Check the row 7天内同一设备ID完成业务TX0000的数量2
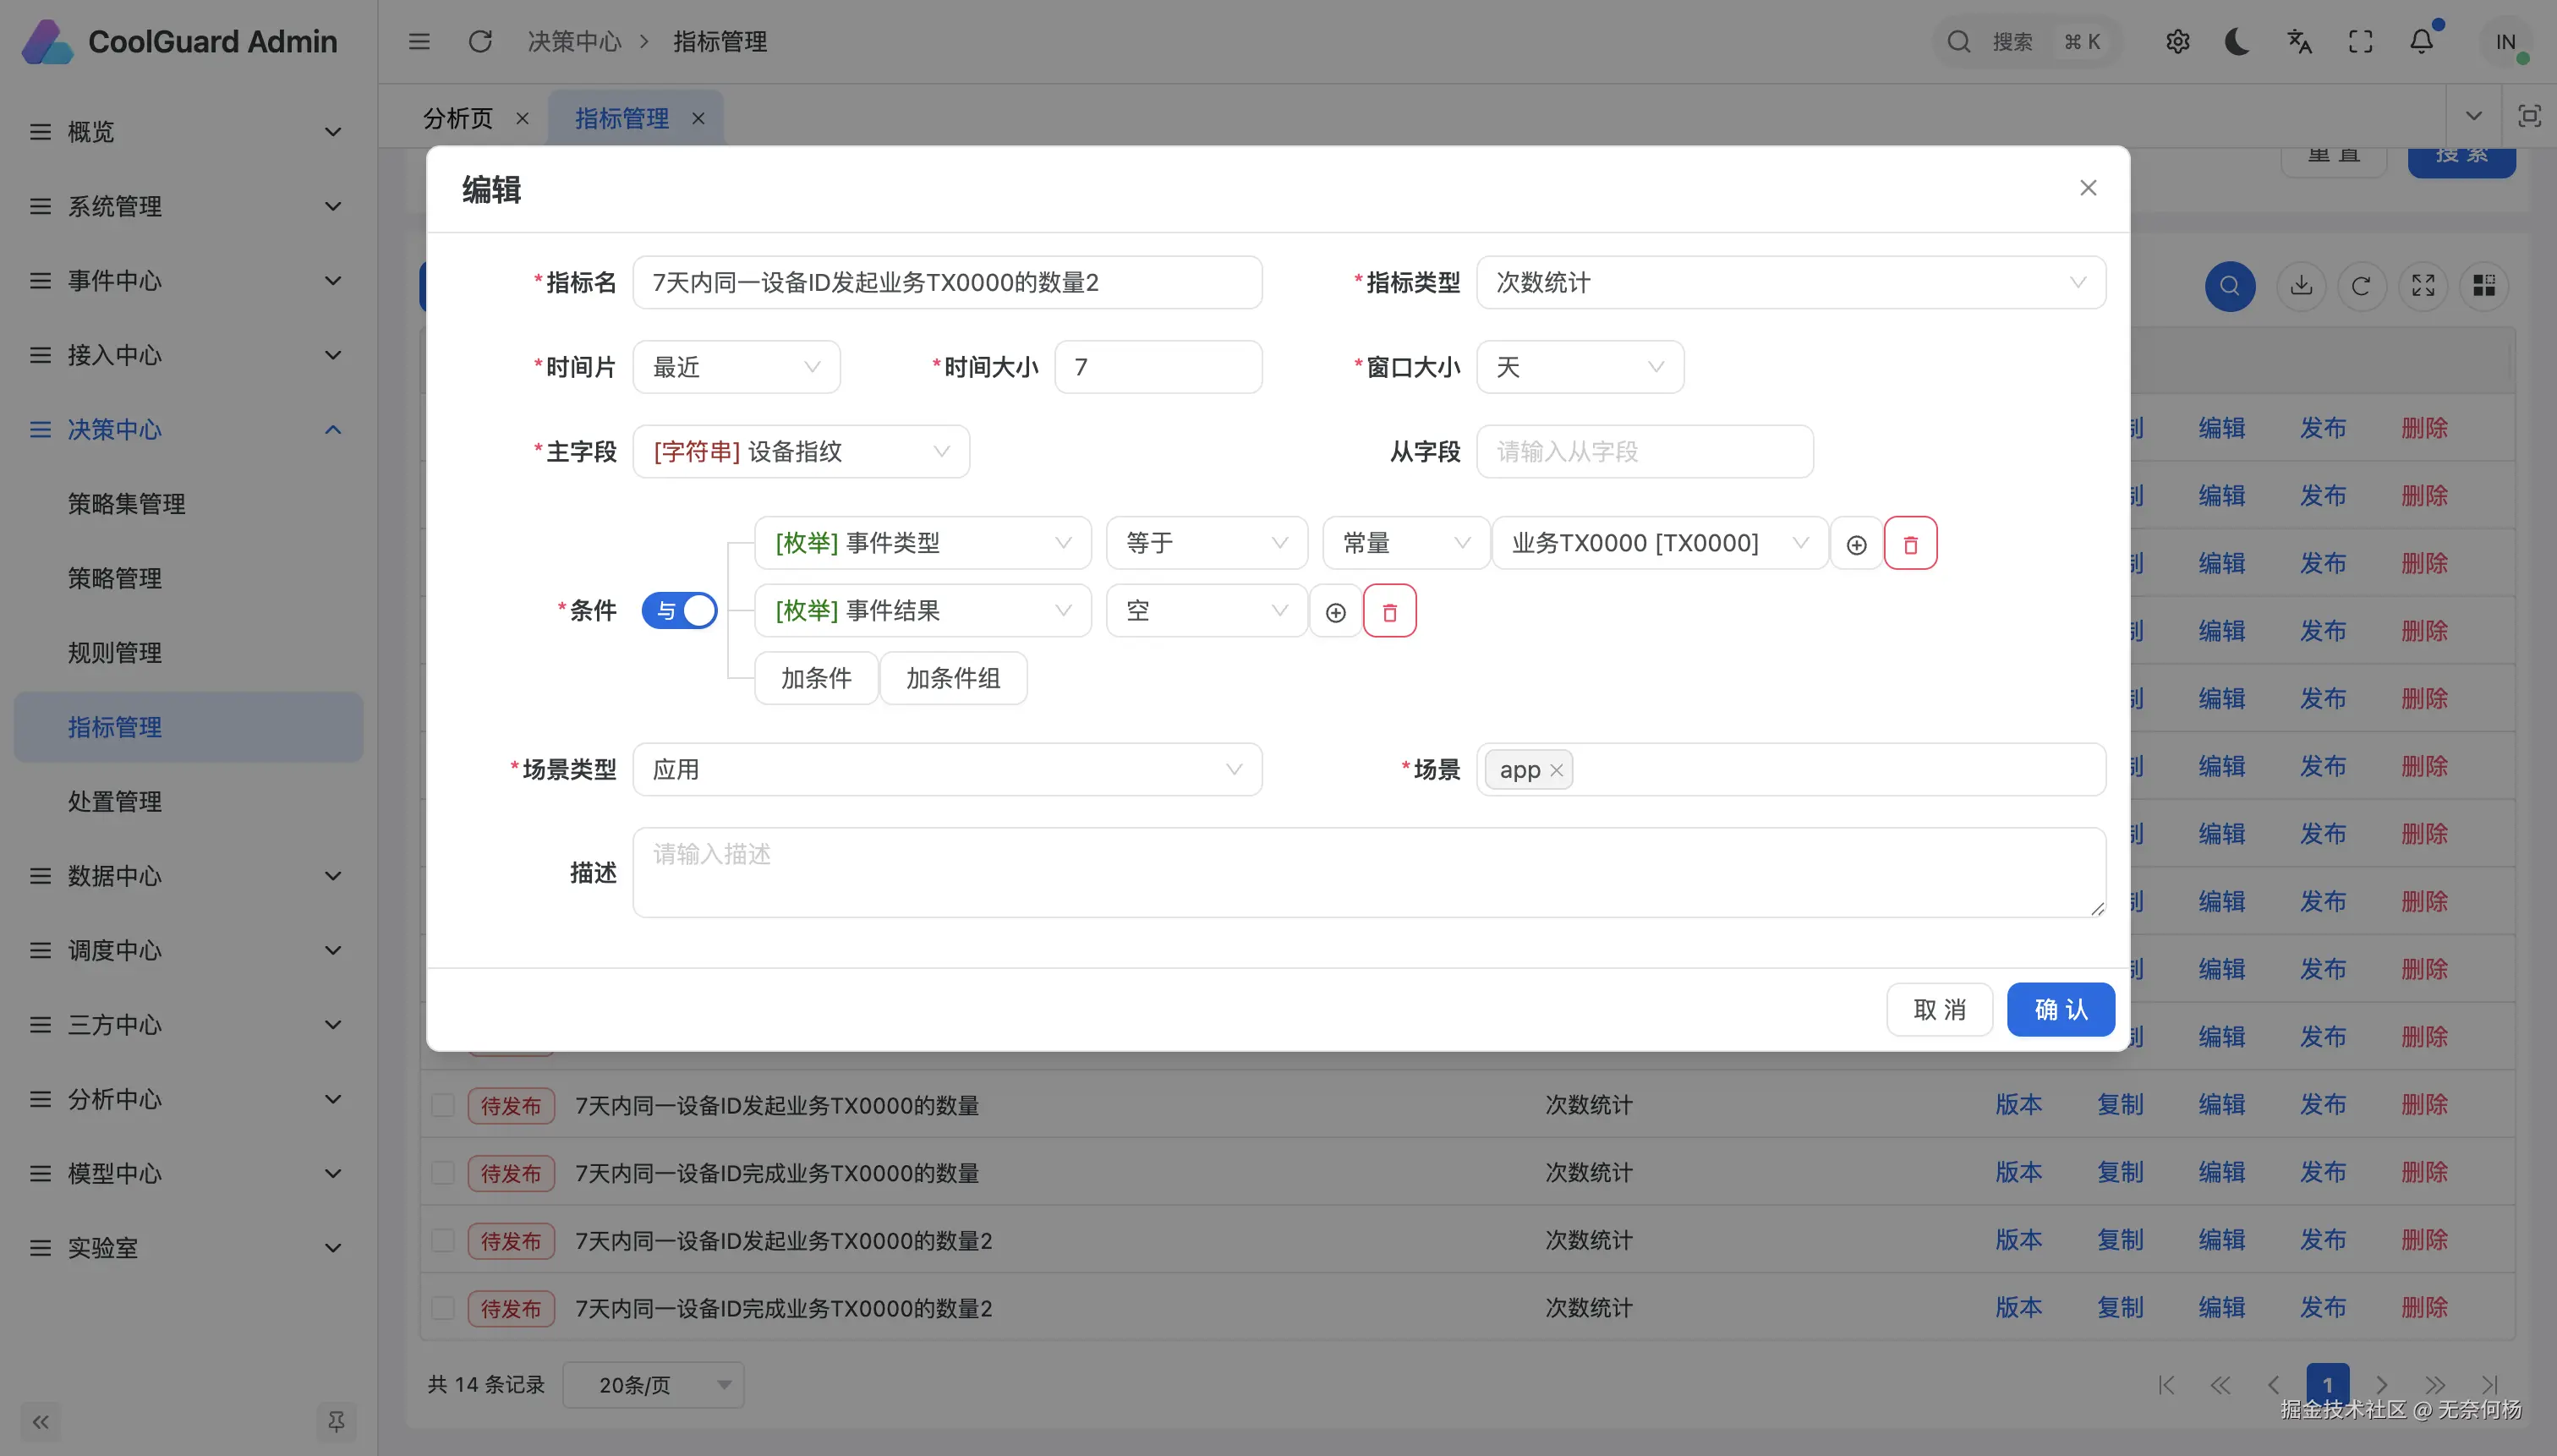This screenshot has height=1456, width=2557. (x=443, y=1308)
